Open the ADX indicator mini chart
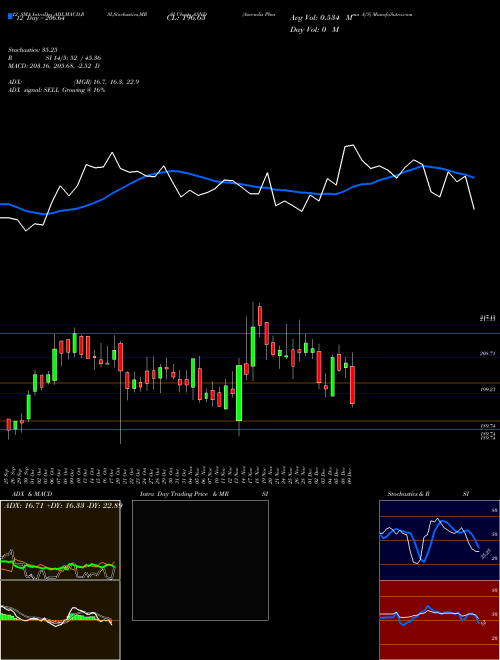 click(x=60, y=540)
